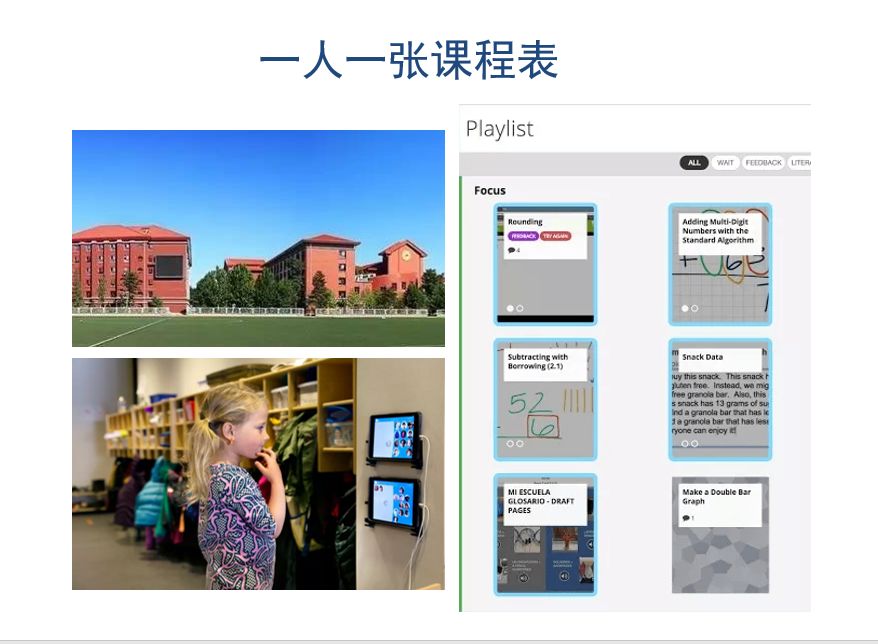Open MI ESCUELA GLOSARIO draft pages card
Image resolution: width=878 pixels, height=644 pixels.
point(545,534)
